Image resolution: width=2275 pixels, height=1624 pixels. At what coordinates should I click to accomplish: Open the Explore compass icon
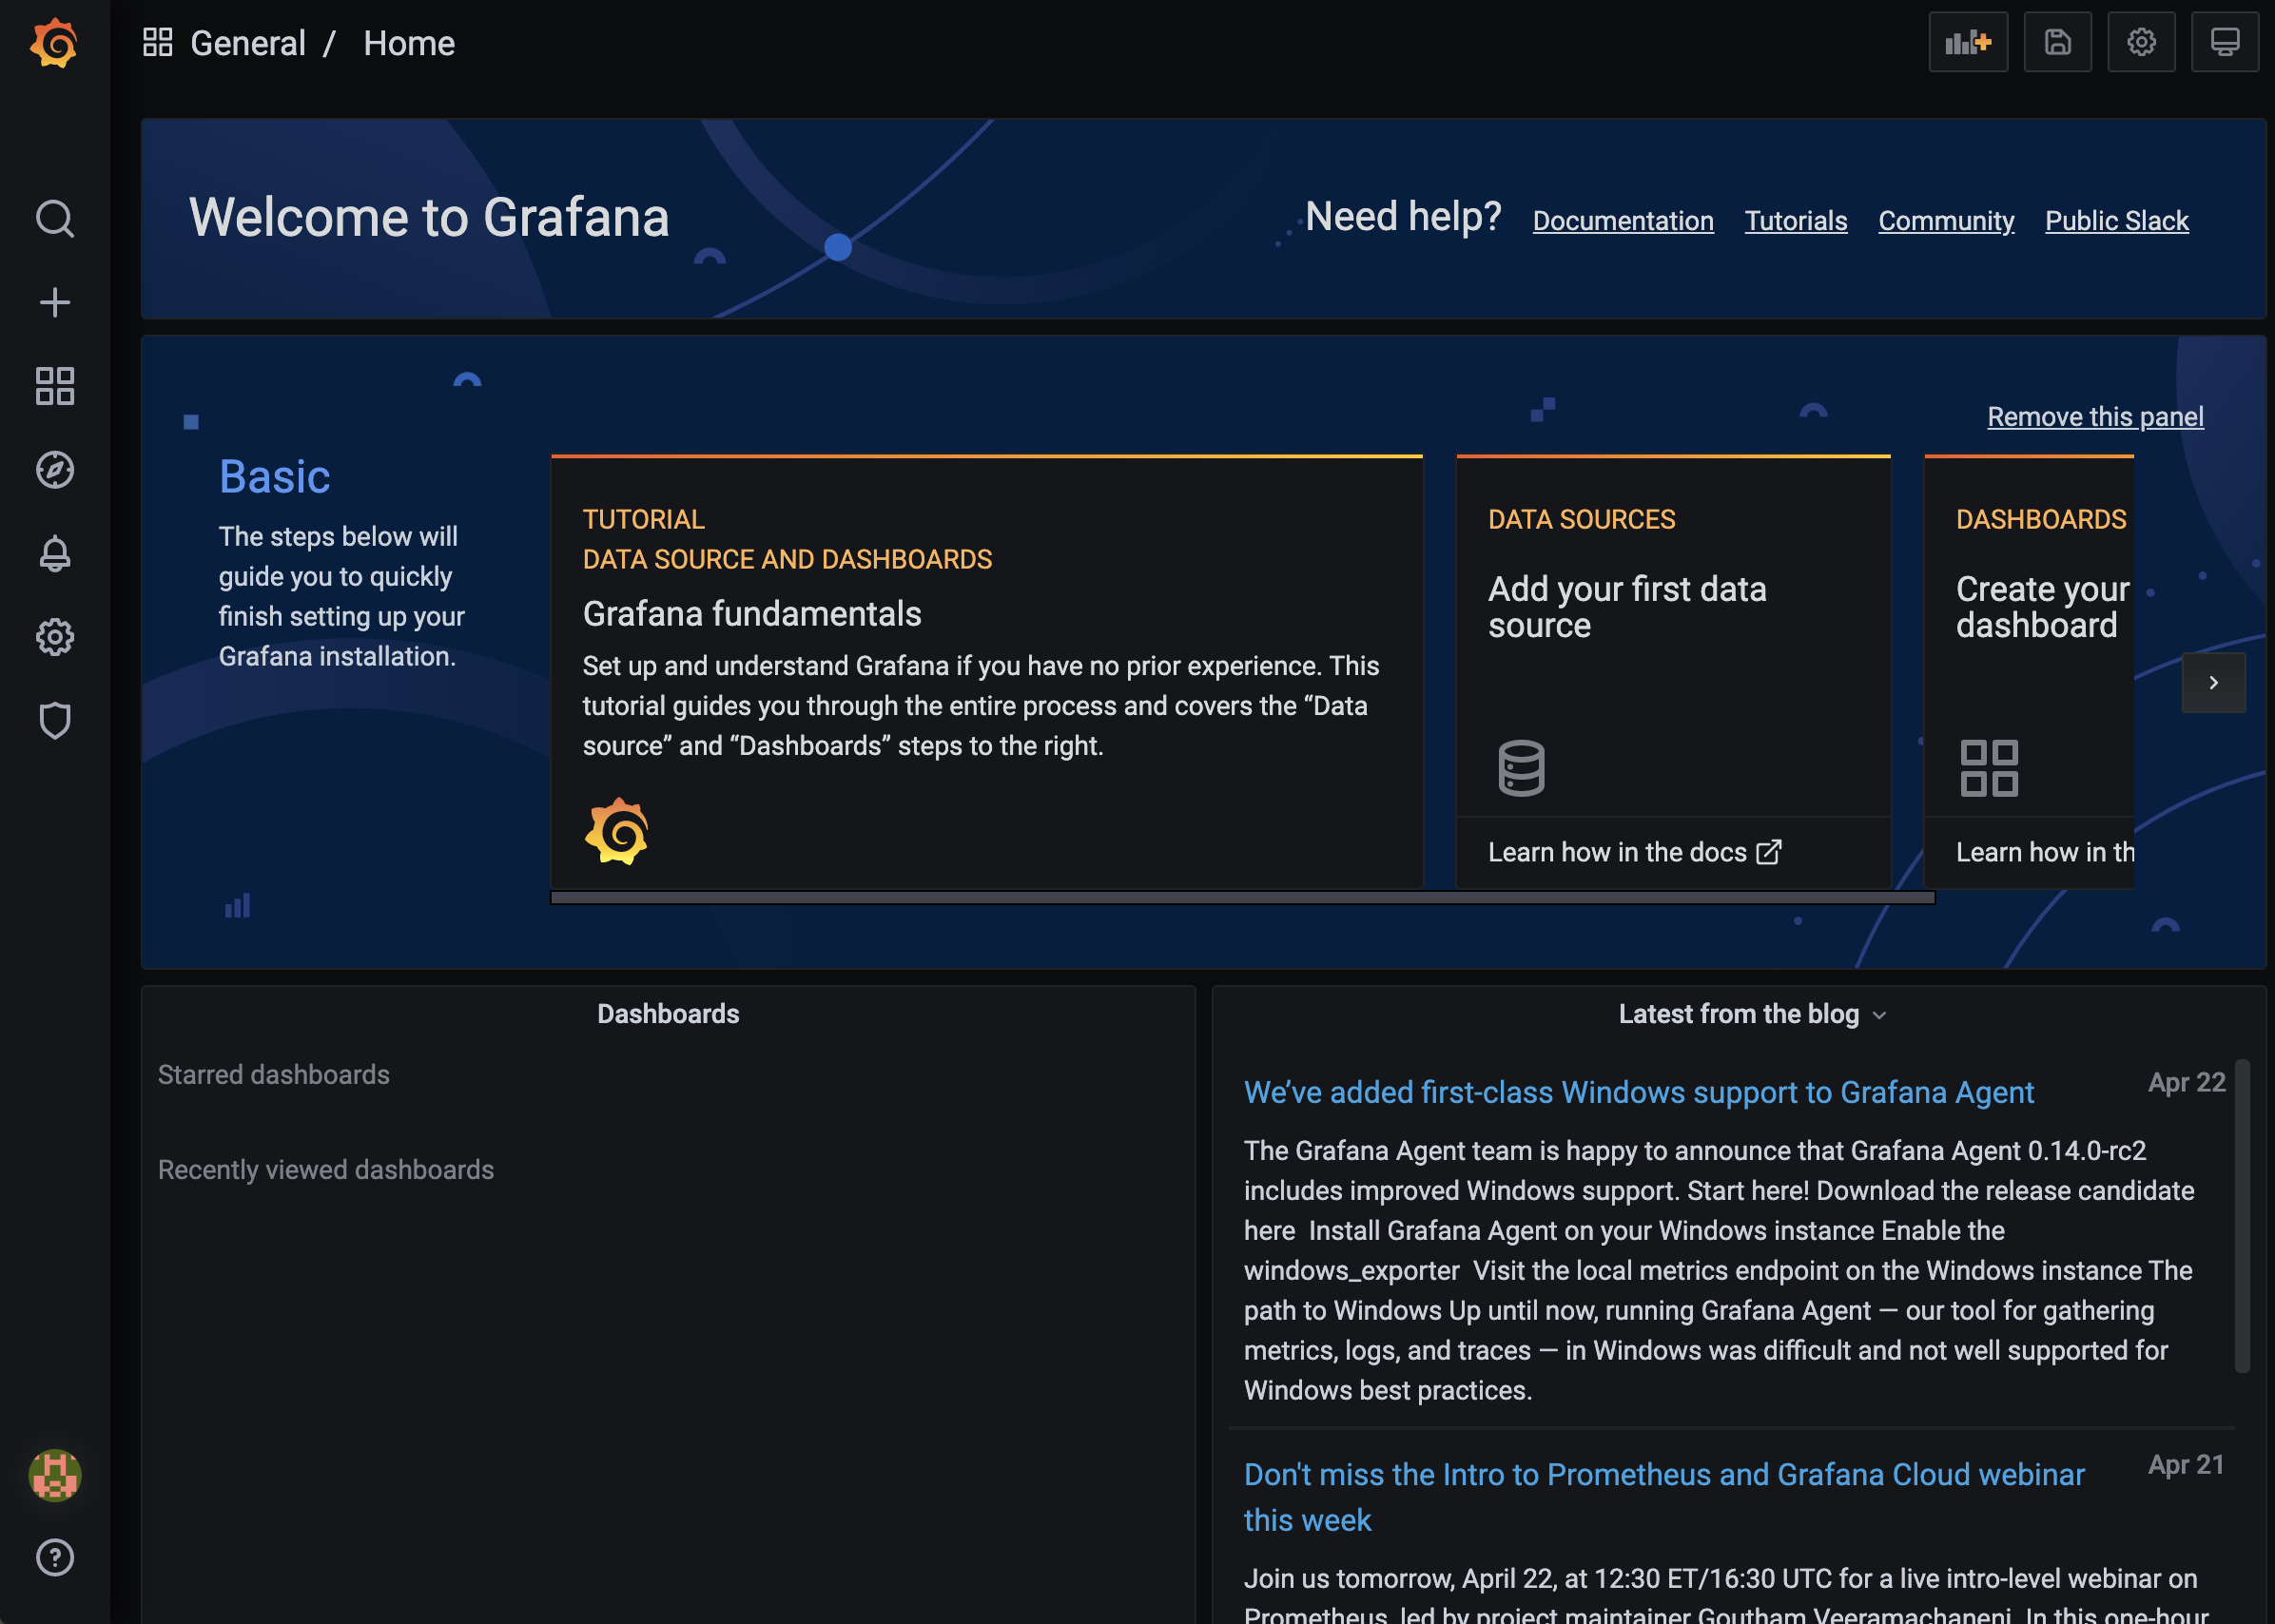pos(55,470)
